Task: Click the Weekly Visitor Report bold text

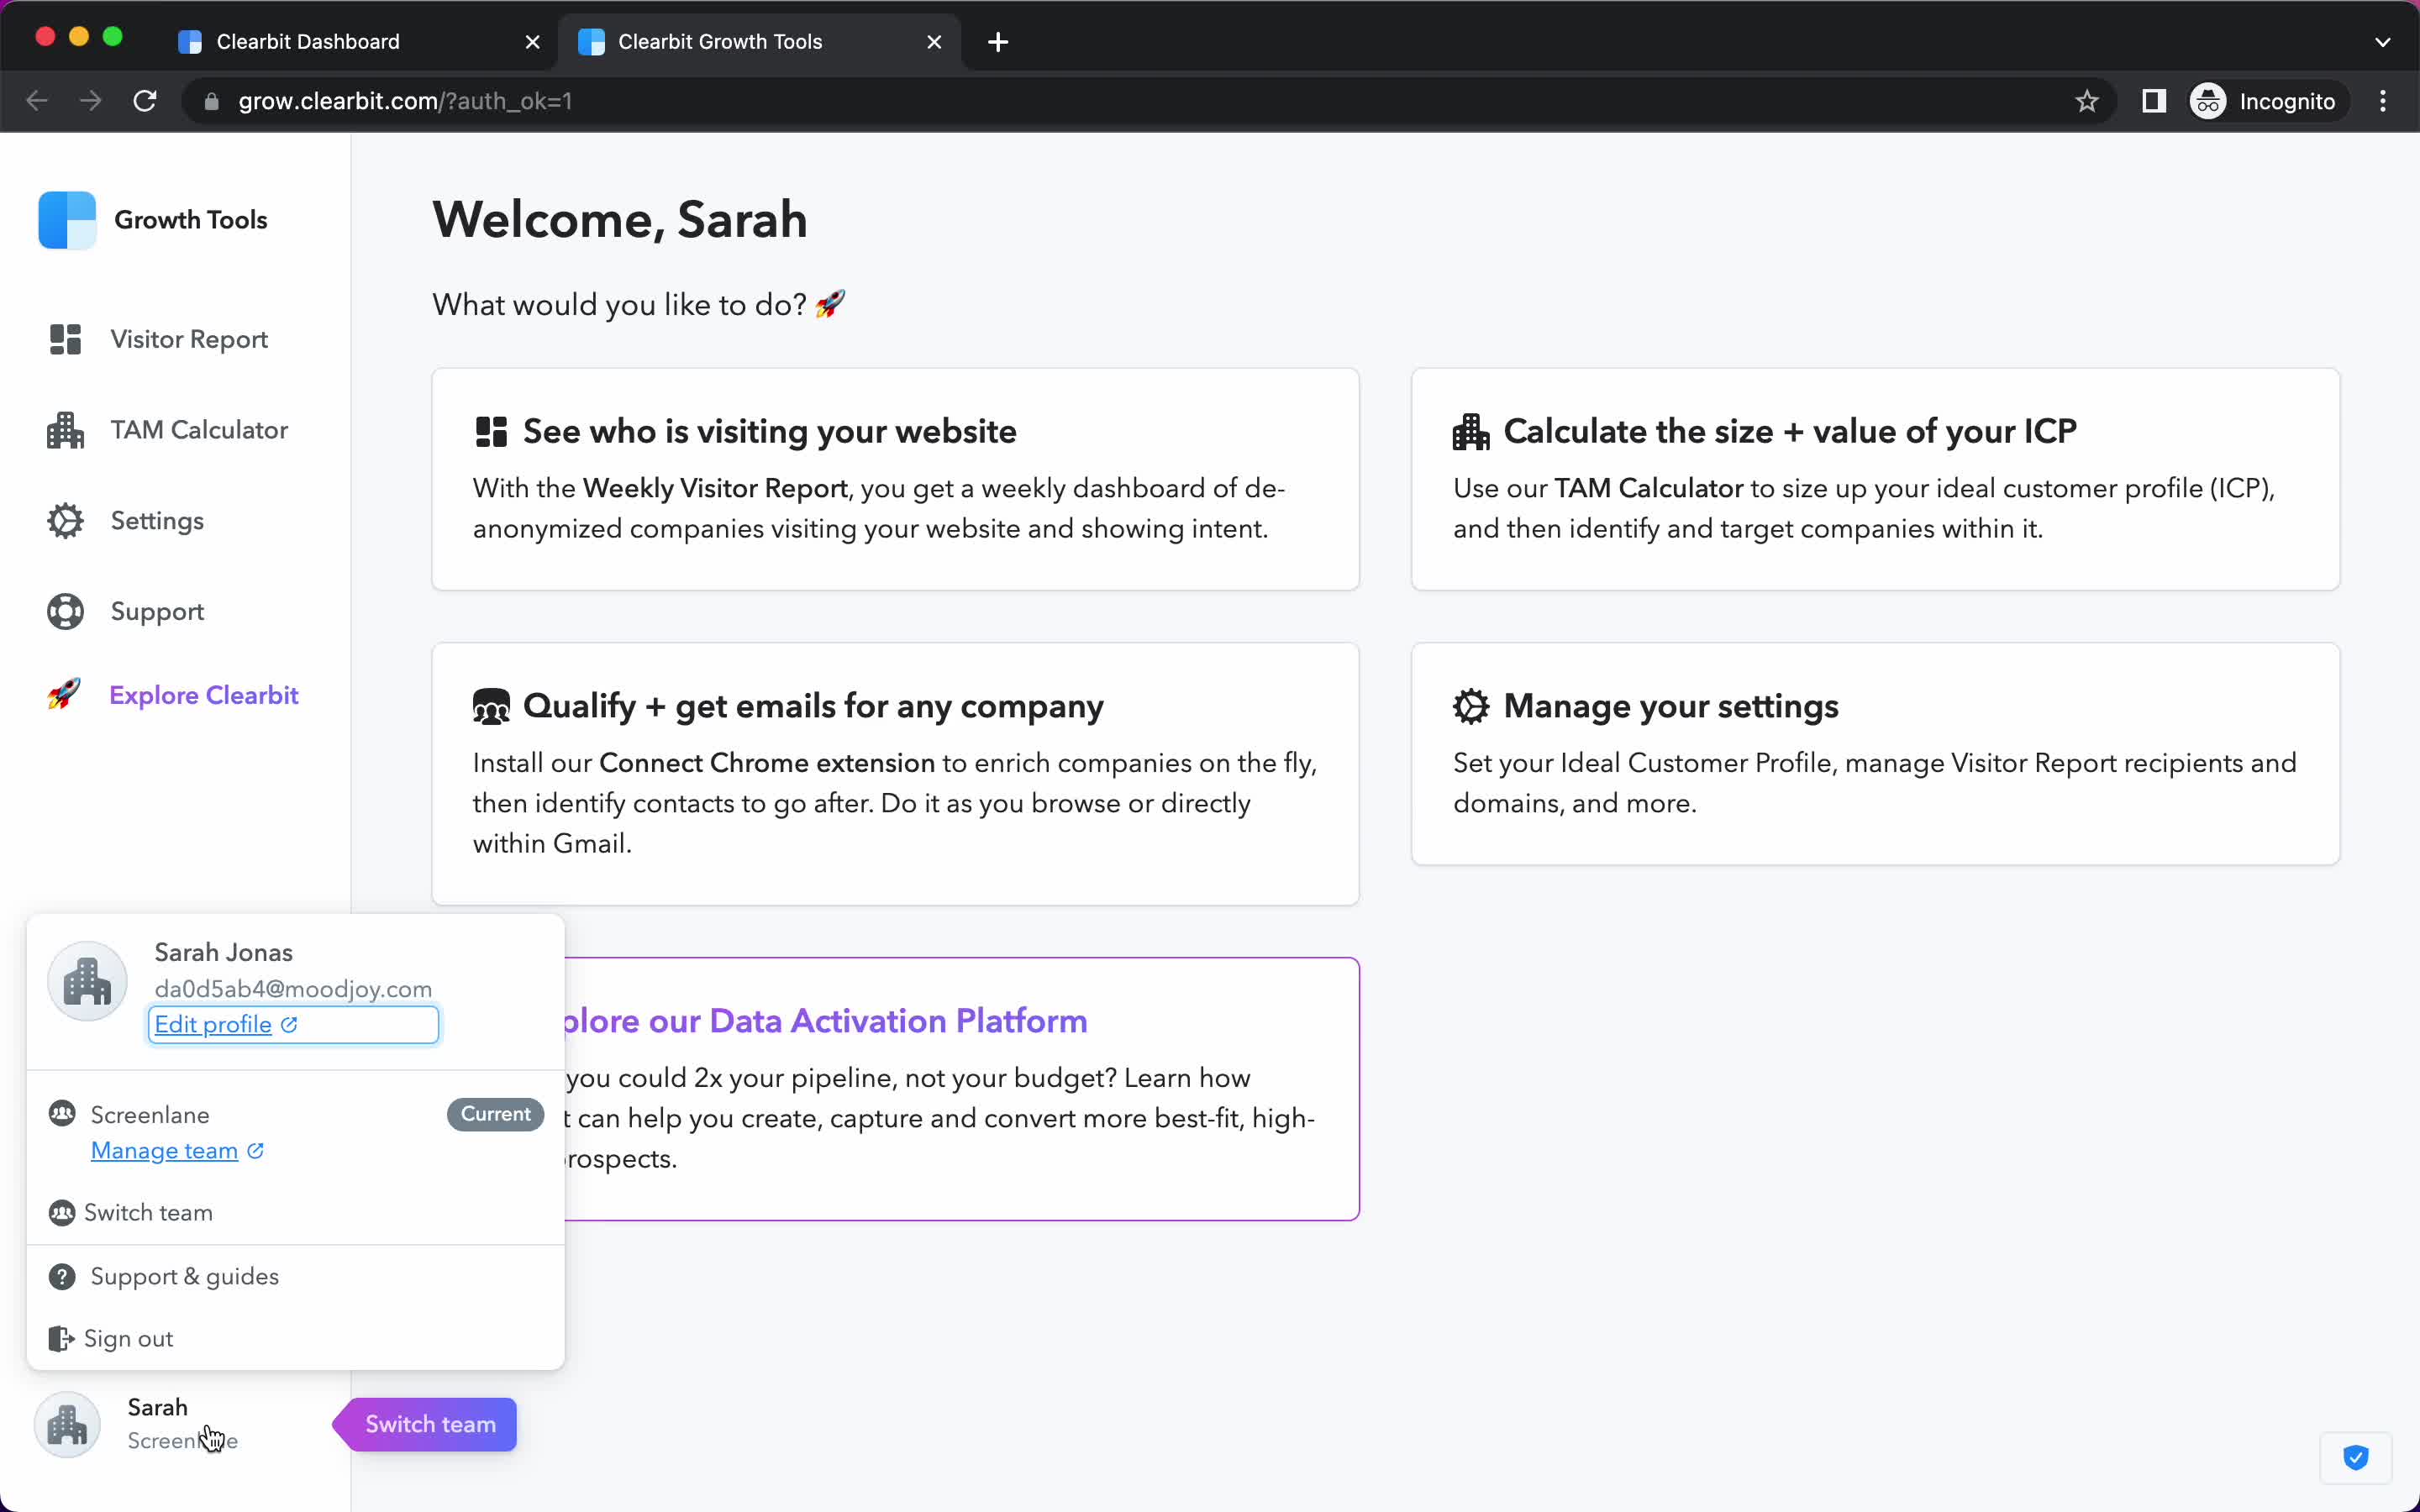Action: [x=715, y=488]
